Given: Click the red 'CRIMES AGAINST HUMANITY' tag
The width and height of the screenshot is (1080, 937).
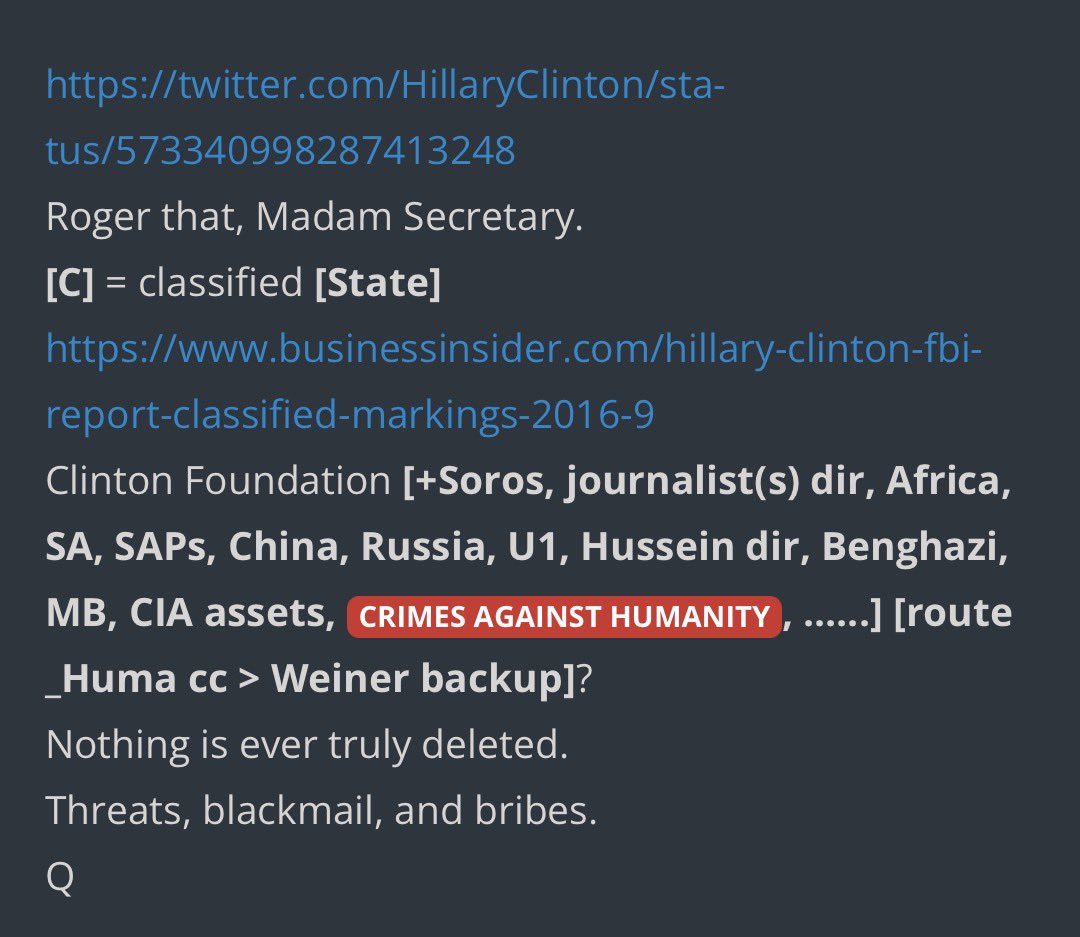Looking at the screenshot, I should 563,616.
